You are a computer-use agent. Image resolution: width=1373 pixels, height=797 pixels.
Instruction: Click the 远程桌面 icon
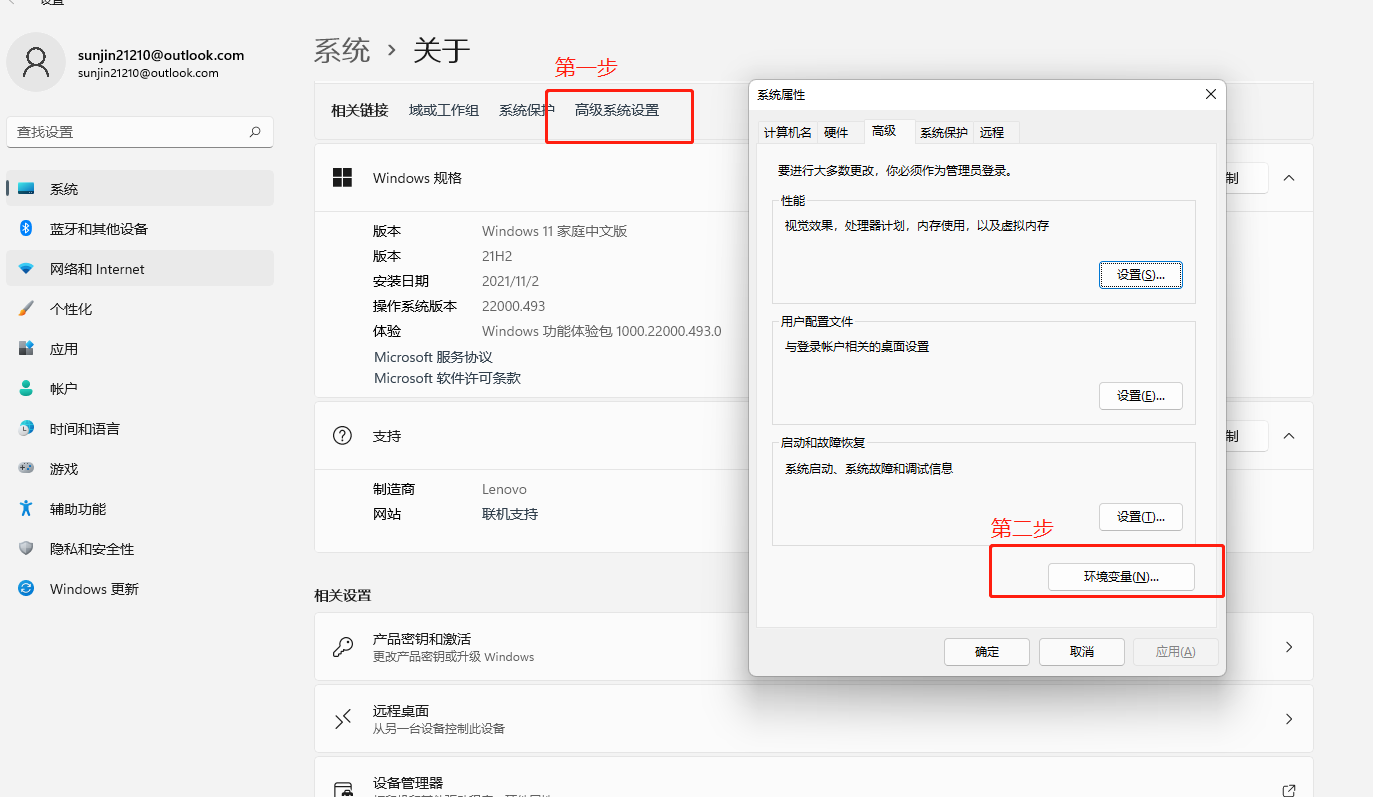(342, 718)
